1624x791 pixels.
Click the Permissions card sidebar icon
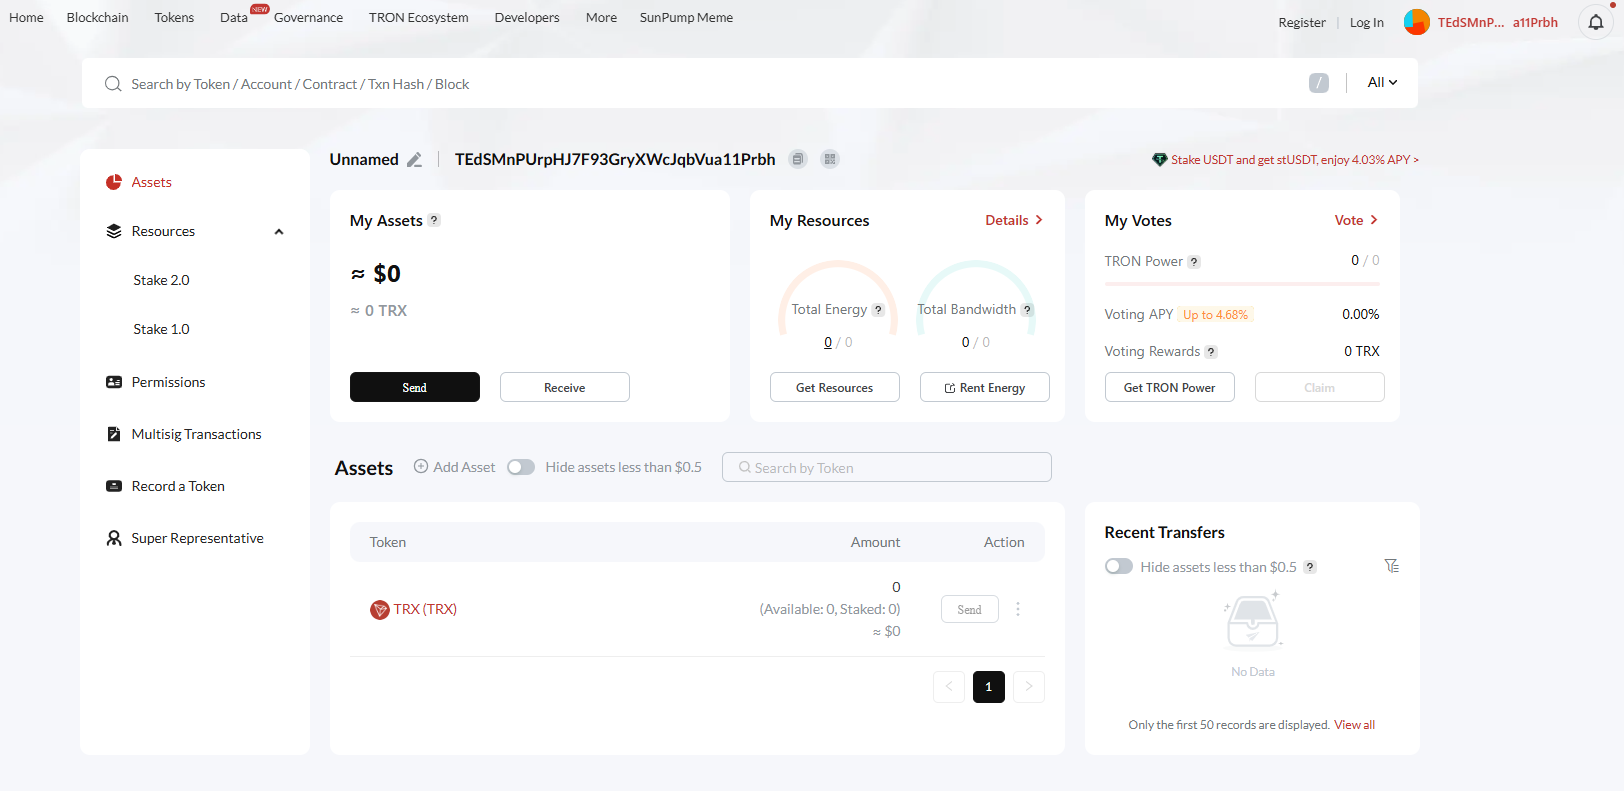pos(114,382)
